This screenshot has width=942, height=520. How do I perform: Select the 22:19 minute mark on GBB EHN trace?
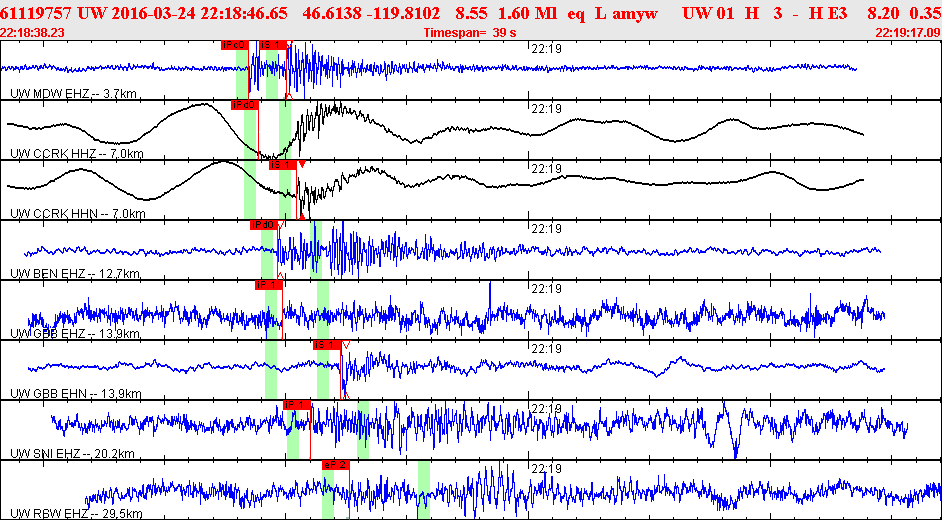[x=546, y=349]
